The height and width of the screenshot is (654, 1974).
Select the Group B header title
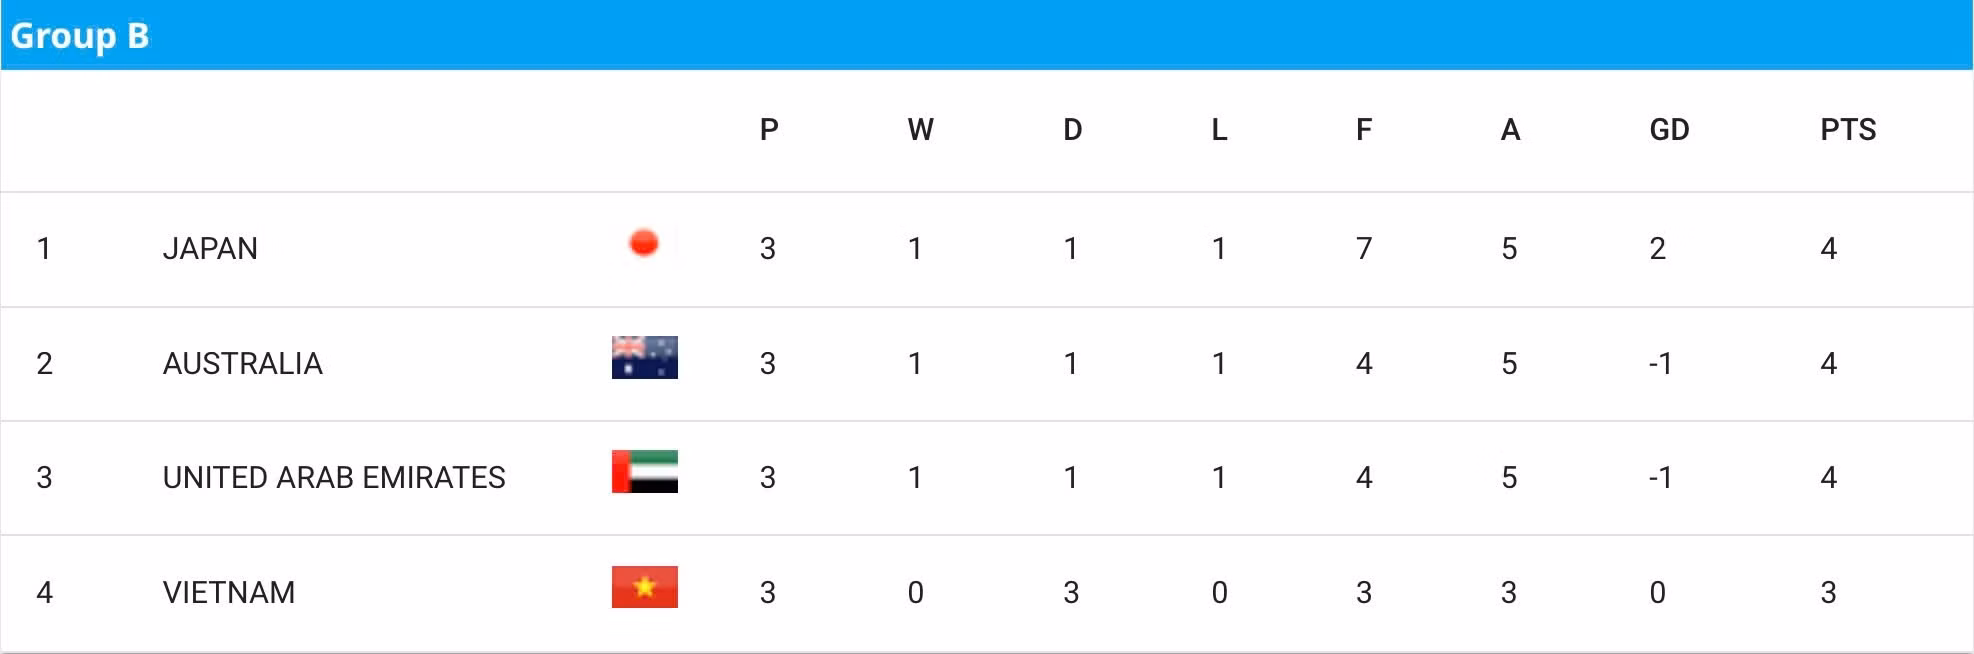pyautogui.click(x=80, y=36)
